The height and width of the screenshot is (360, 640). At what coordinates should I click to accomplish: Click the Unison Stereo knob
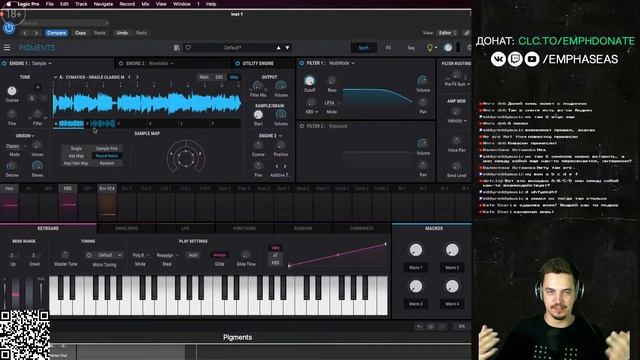tap(37, 166)
